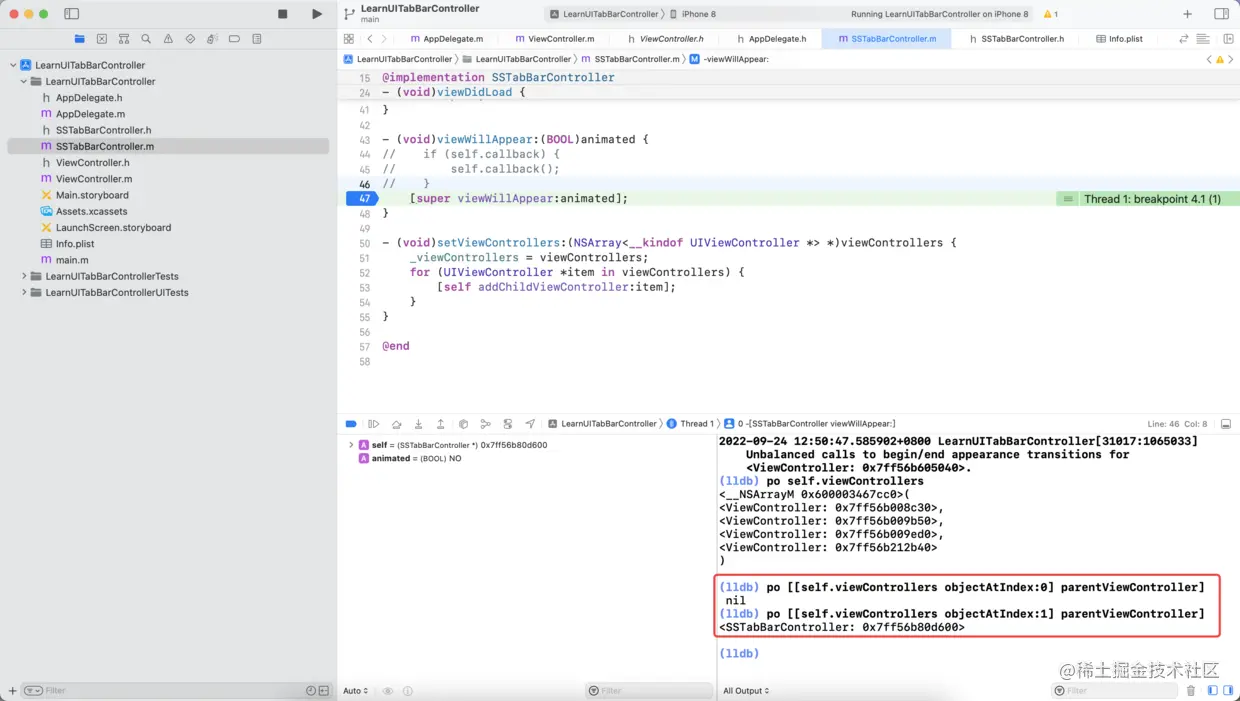The height and width of the screenshot is (701, 1240).
Task: Open the Project navigator folder icon
Action: (x=79, y=39)
